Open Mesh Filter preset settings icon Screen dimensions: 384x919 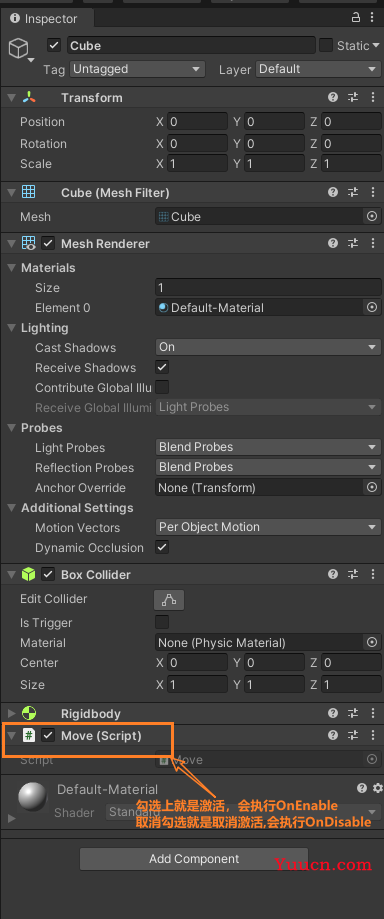[x=353, y=192]
